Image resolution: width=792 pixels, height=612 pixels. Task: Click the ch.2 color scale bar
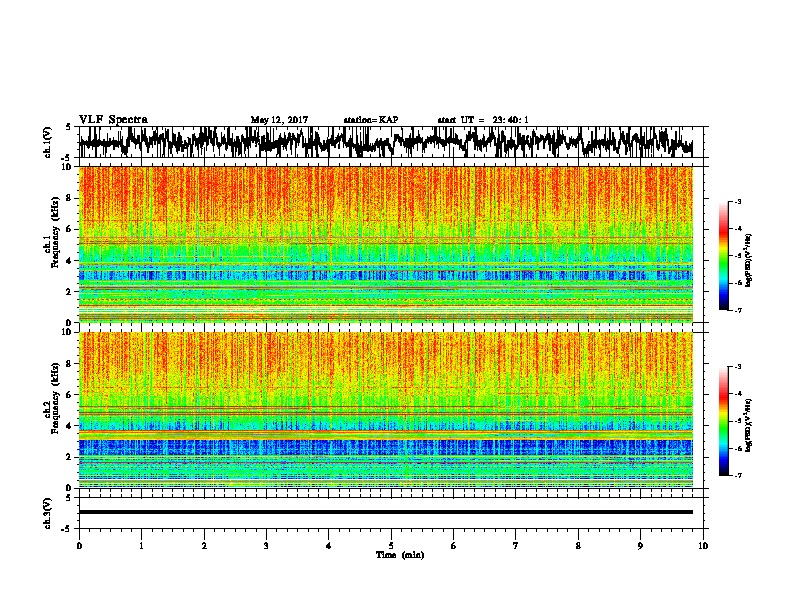click(723, 421)
